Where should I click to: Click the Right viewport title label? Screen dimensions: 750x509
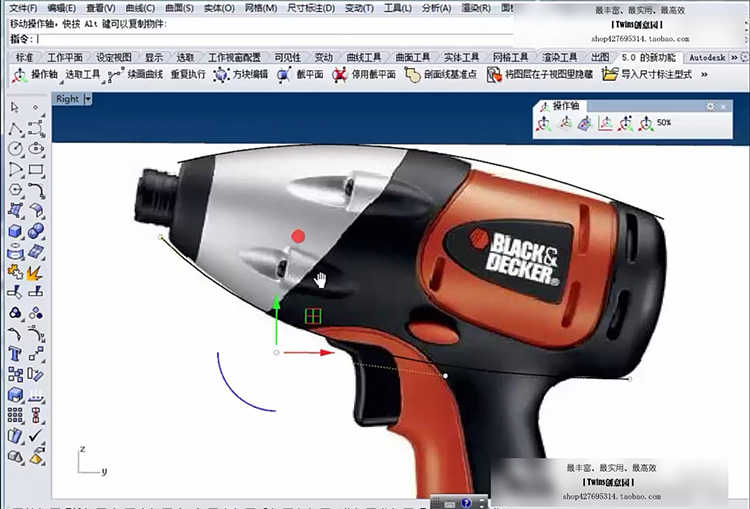(x=67, y=99)
